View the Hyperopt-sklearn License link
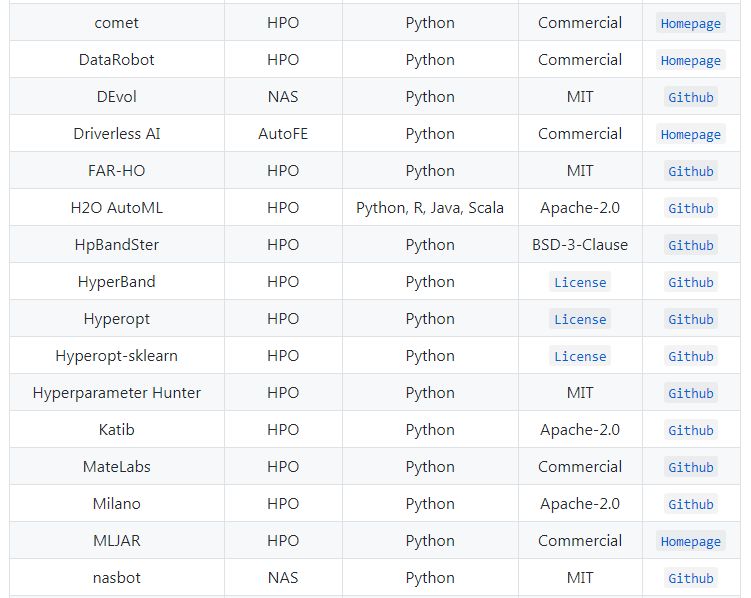This screenshot has width=751, height=598. [580, 356]
